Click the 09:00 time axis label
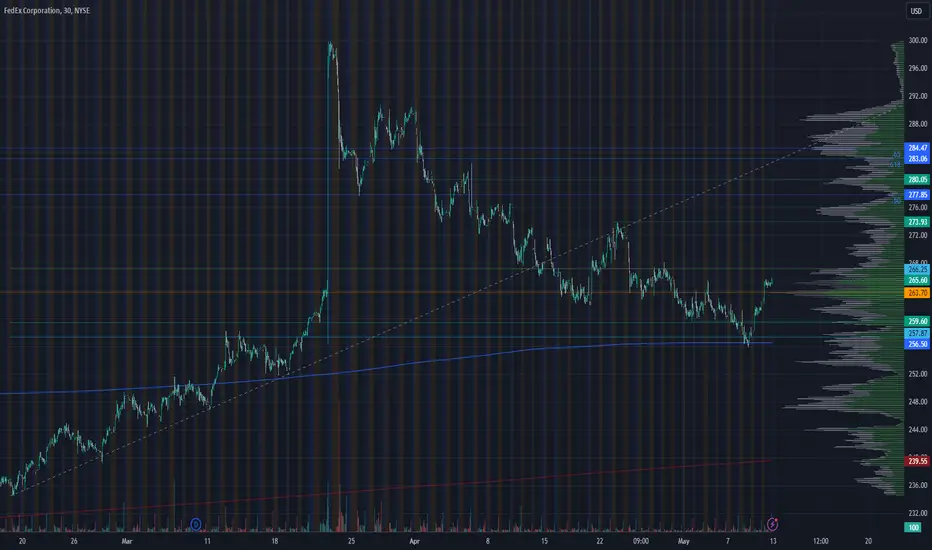Screen dimensions: 932x550 click(x=640, y=541)
